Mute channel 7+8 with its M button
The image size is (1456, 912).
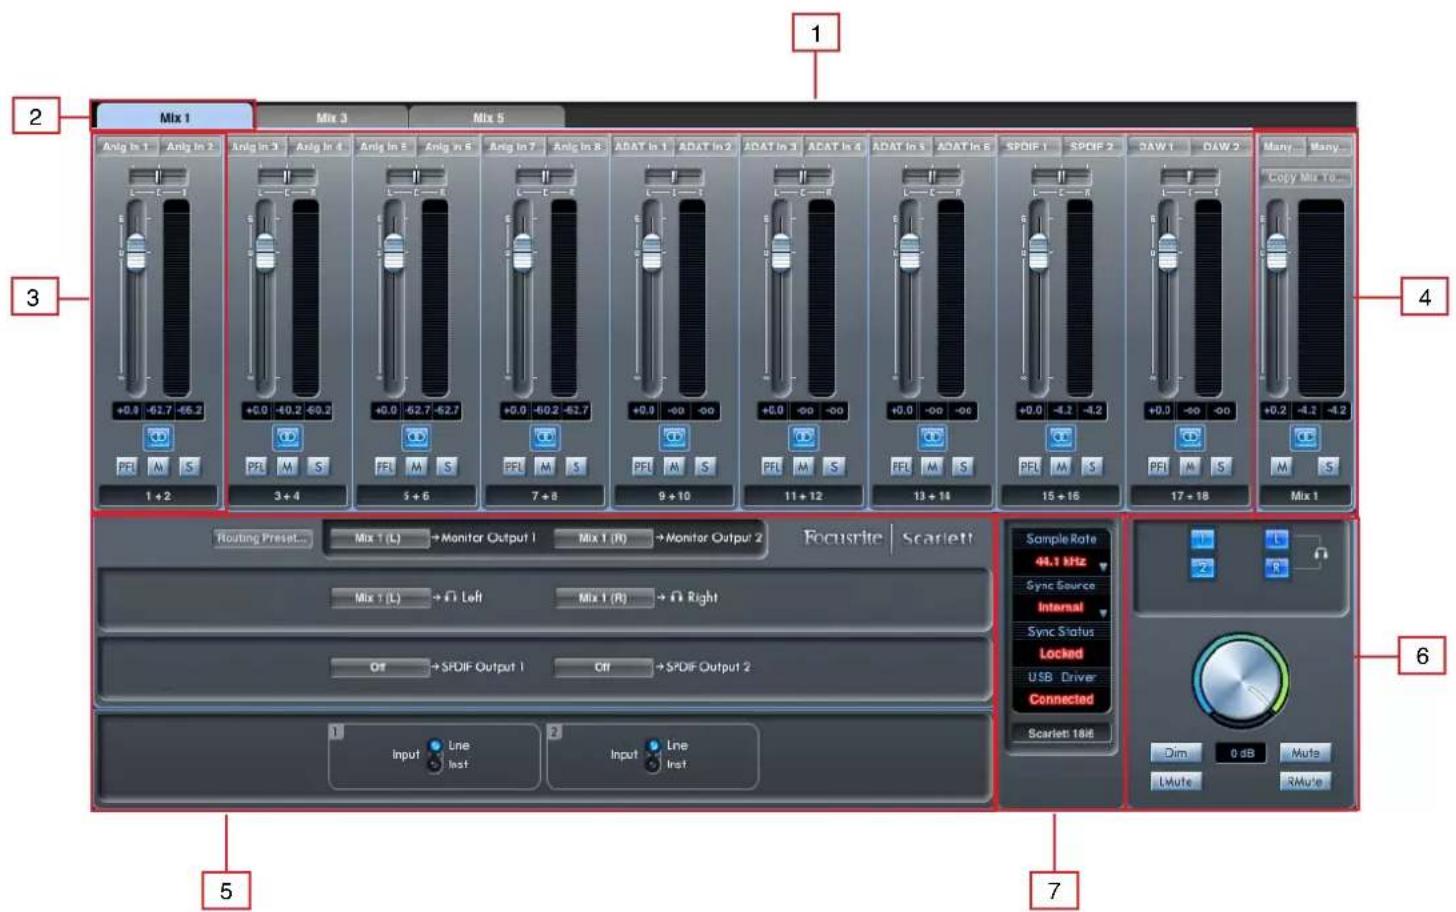[x=545, y=467]
